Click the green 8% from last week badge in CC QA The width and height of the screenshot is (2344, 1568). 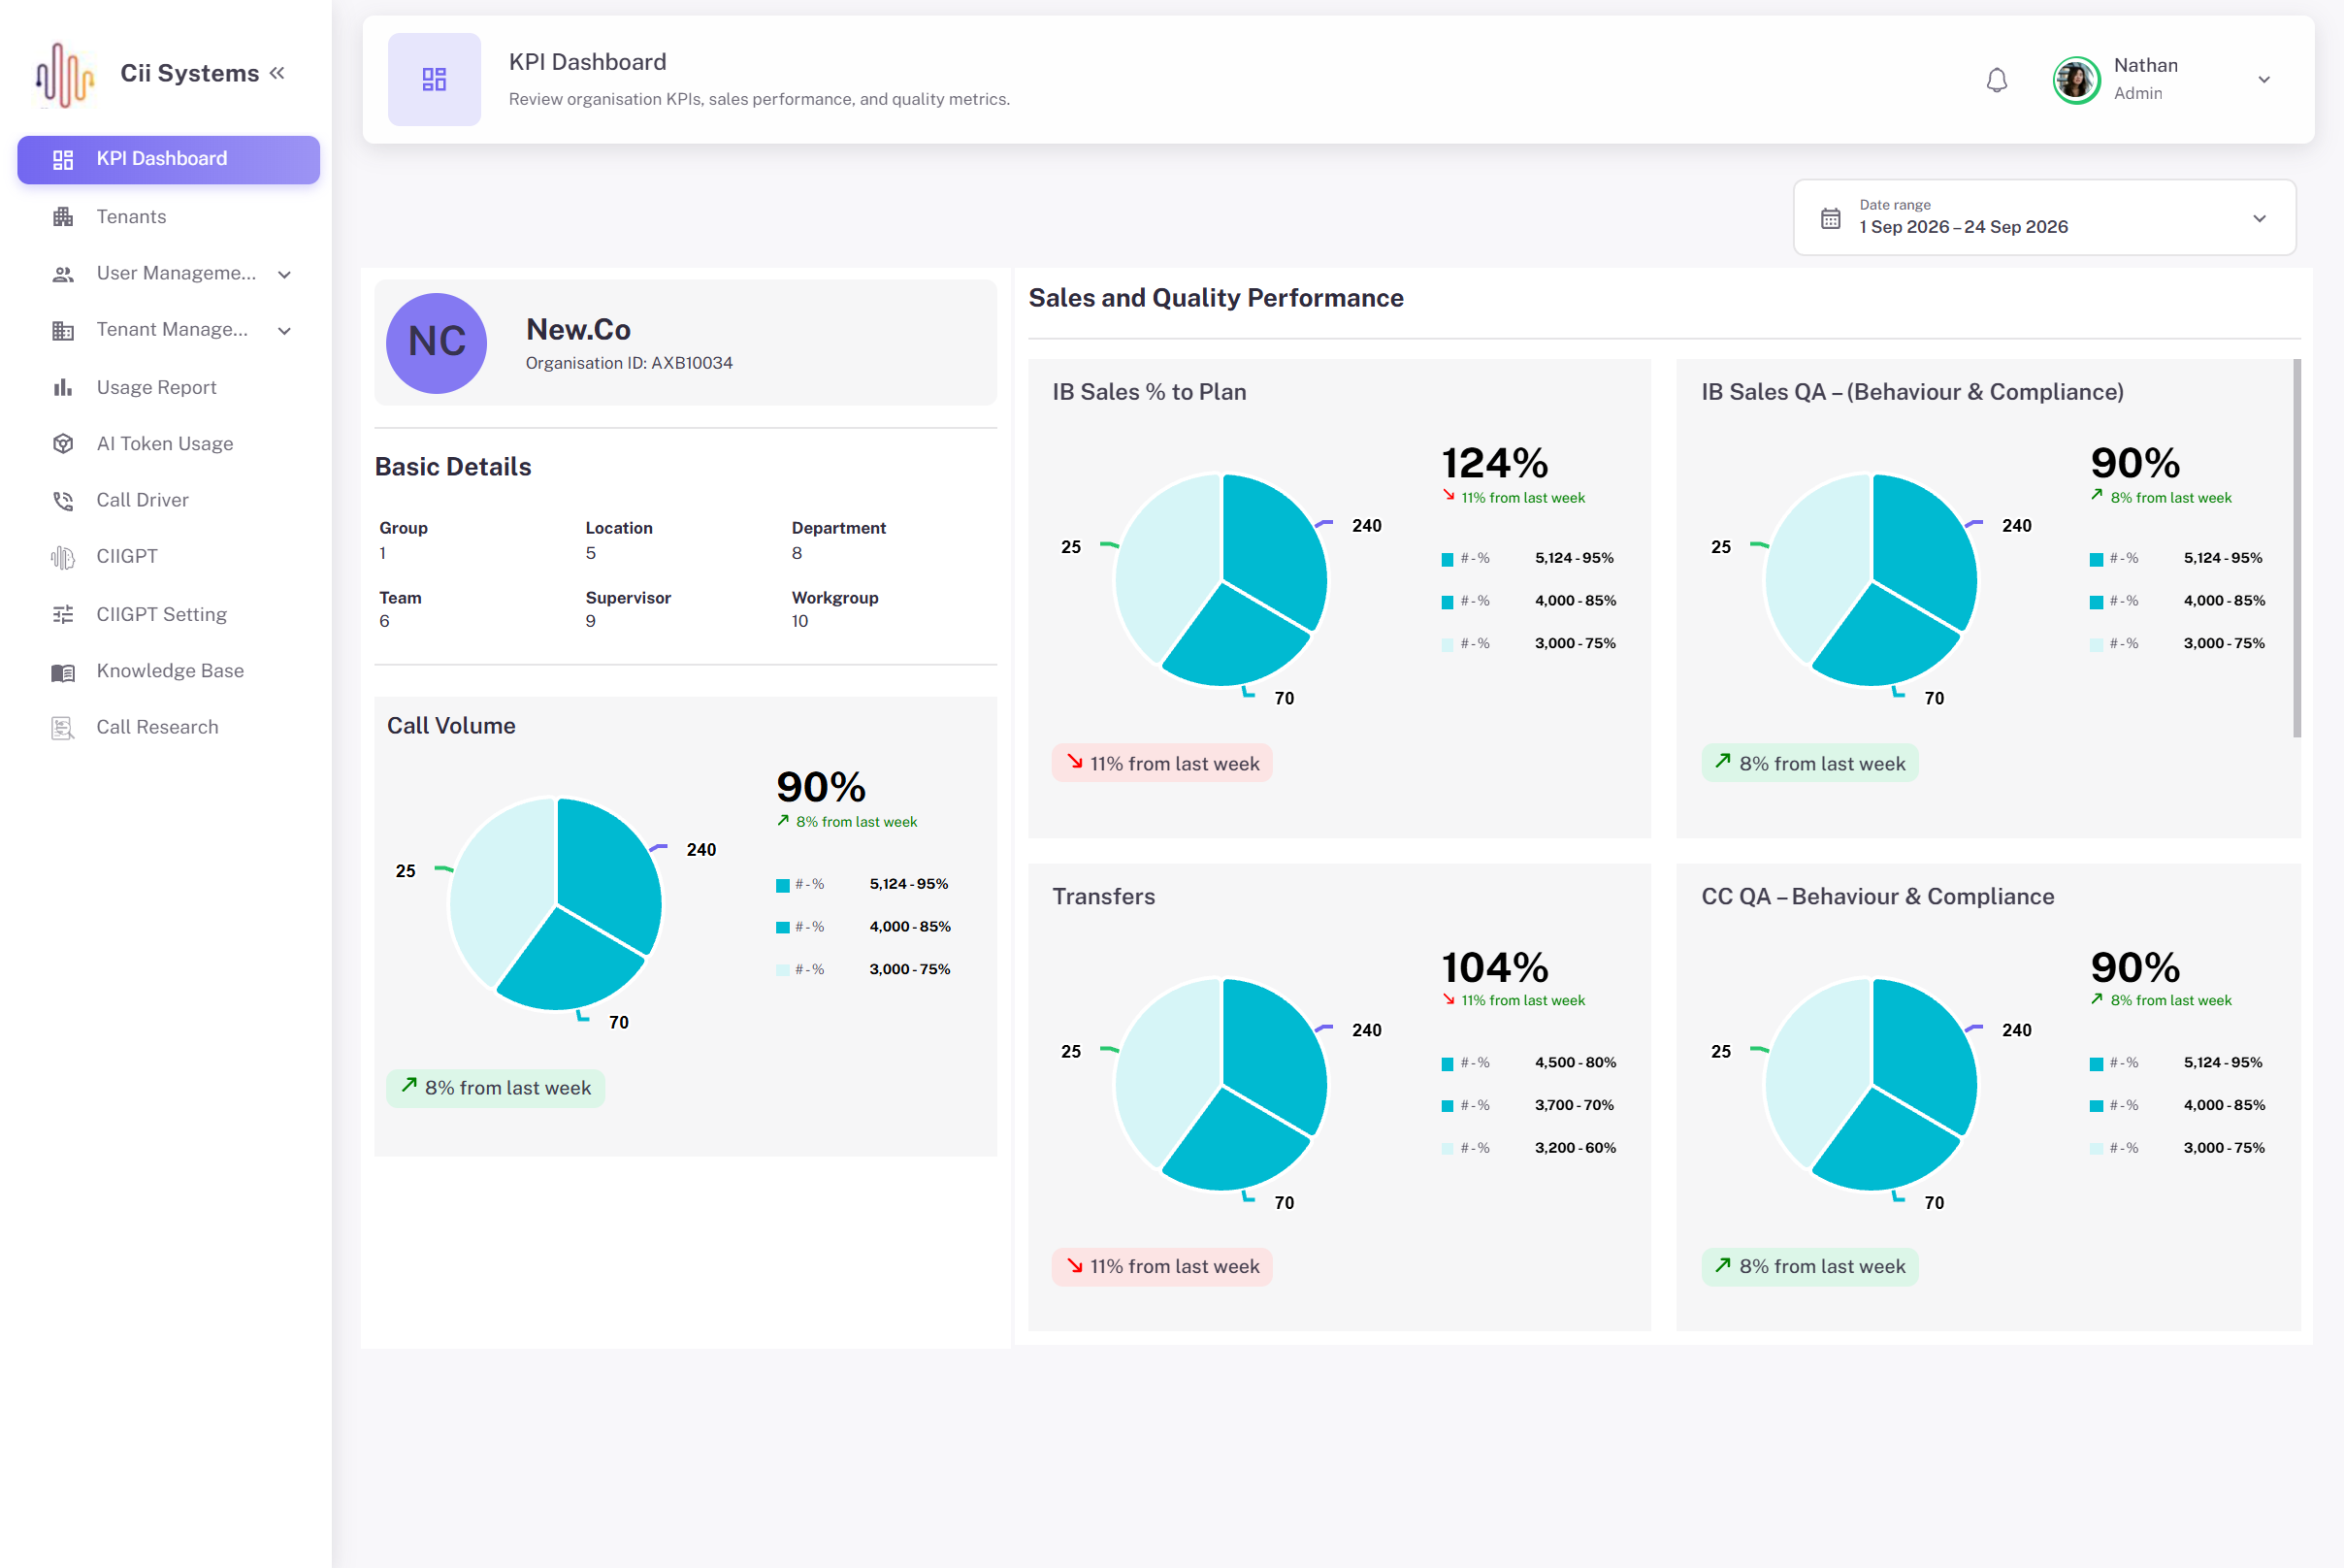[x=1810, y=1266]
